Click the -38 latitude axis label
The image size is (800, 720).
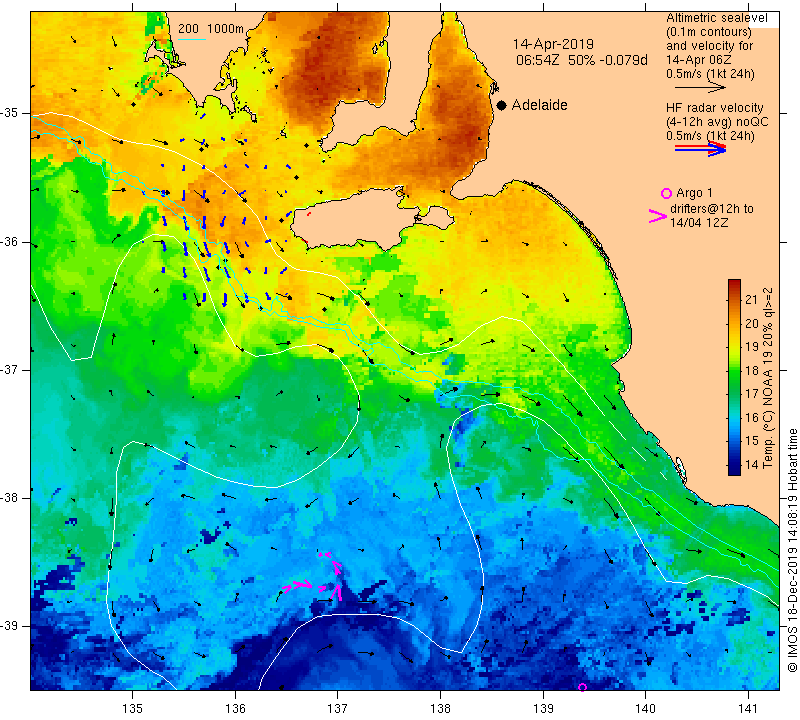coord(9,498)
